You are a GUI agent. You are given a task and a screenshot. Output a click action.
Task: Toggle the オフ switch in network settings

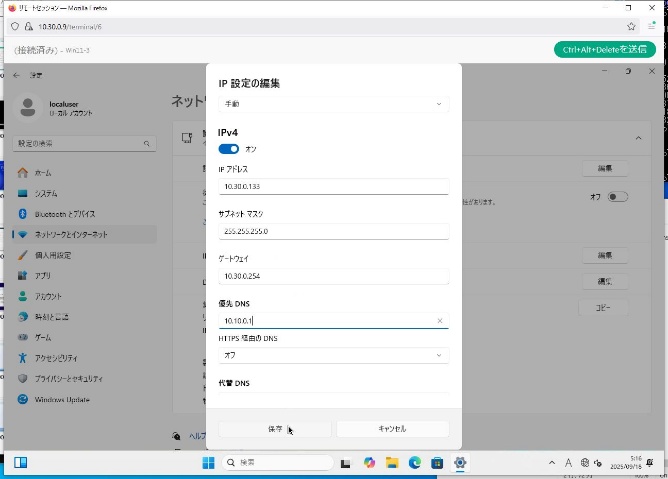pos(617,197)
